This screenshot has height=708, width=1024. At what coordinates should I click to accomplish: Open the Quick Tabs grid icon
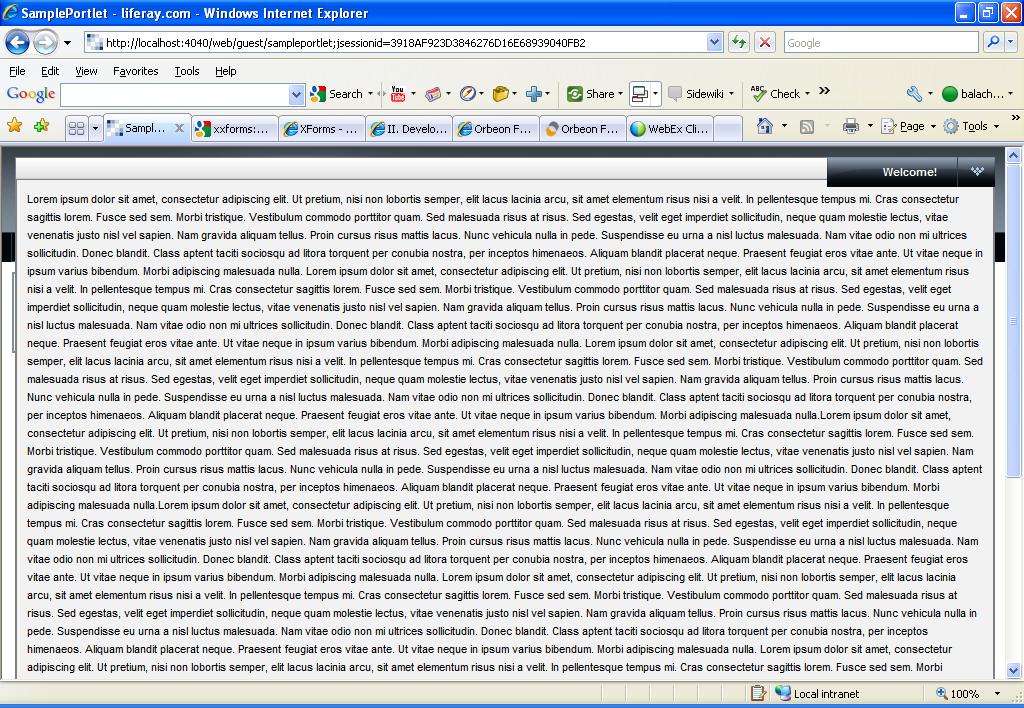[76, 128]
